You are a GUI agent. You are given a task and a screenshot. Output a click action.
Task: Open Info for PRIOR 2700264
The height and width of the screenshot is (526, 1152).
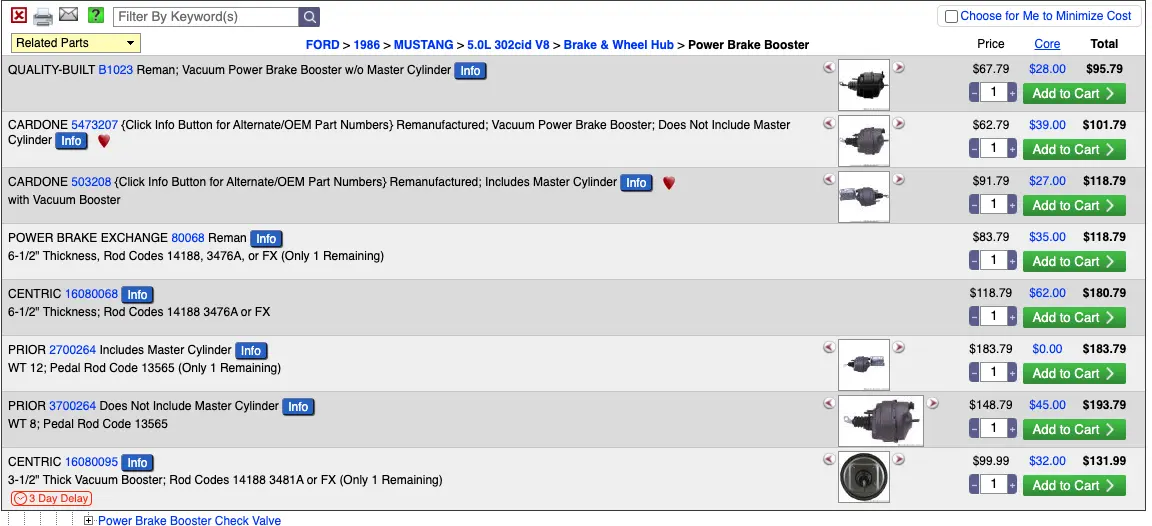coord(251,351)
